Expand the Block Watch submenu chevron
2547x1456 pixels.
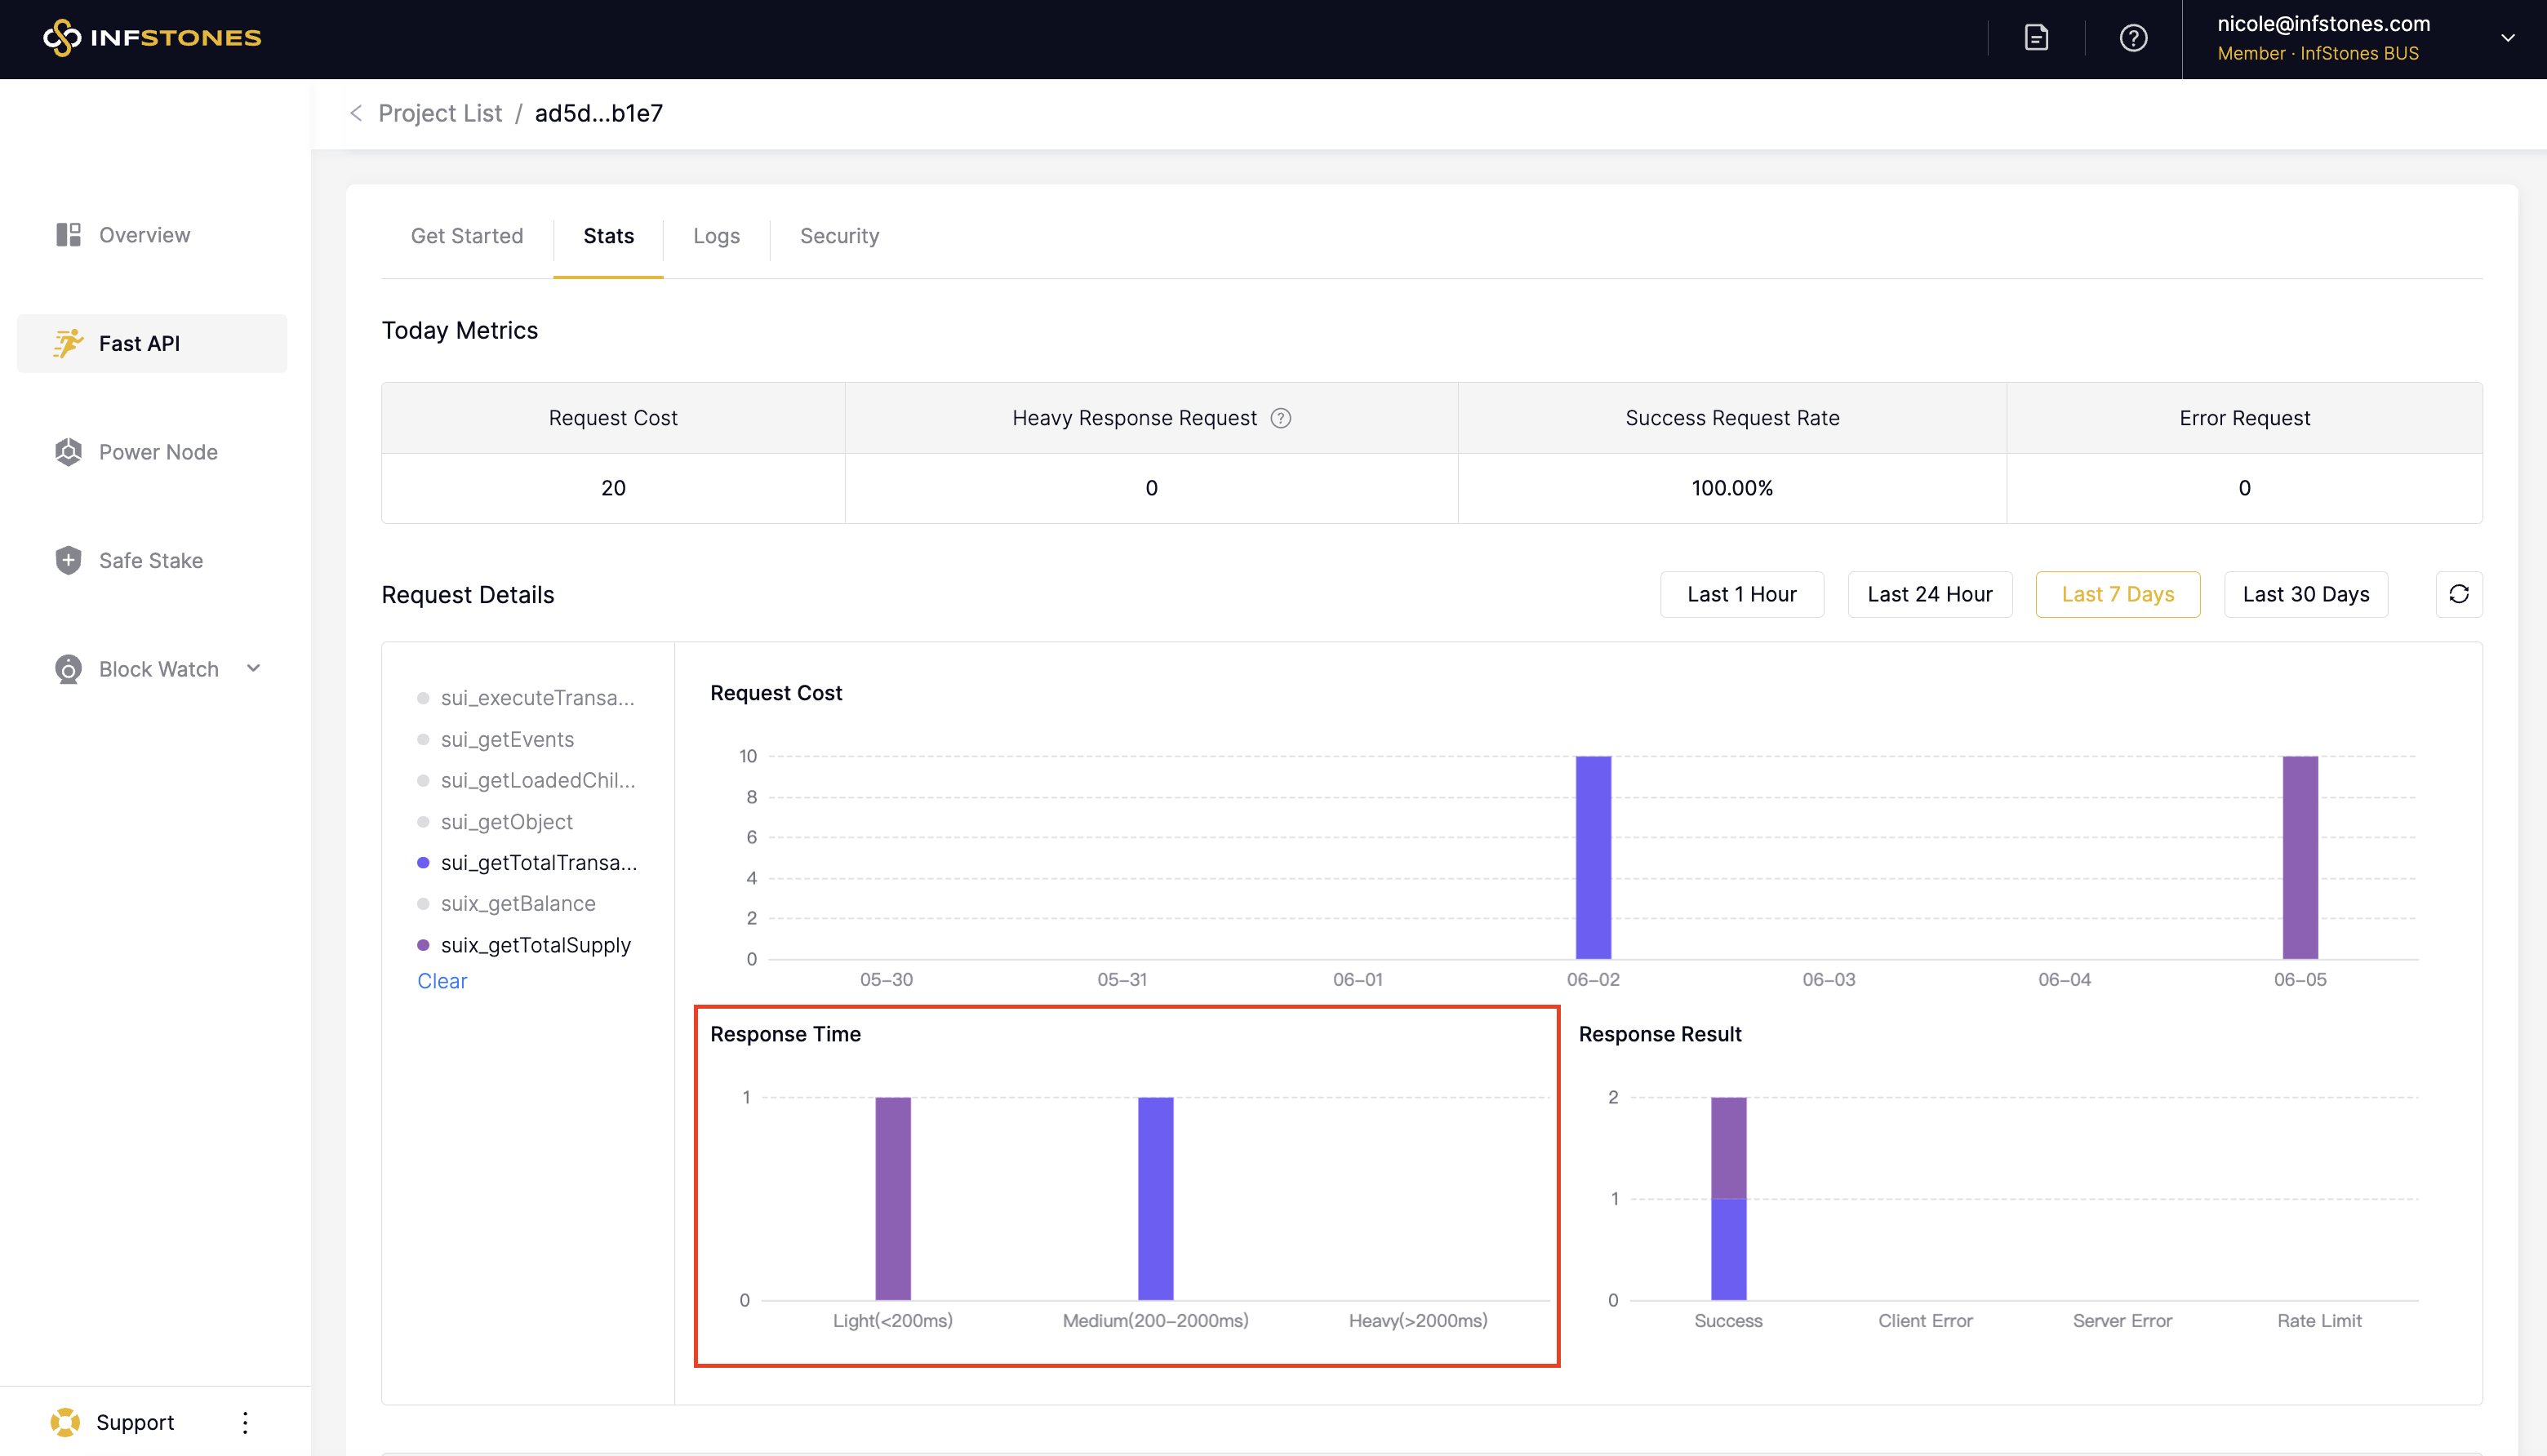click(x=254, y=668)
